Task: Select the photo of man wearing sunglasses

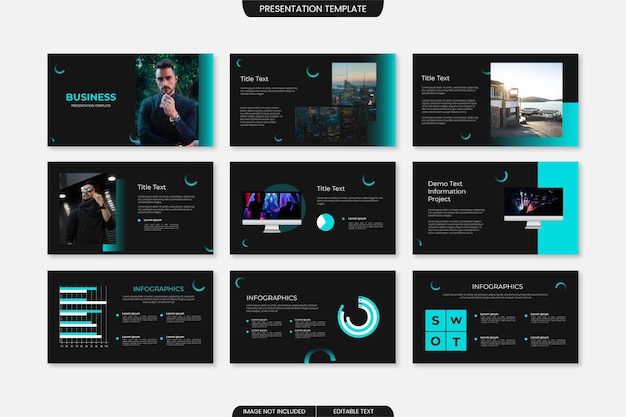Action: pos(88,208)
